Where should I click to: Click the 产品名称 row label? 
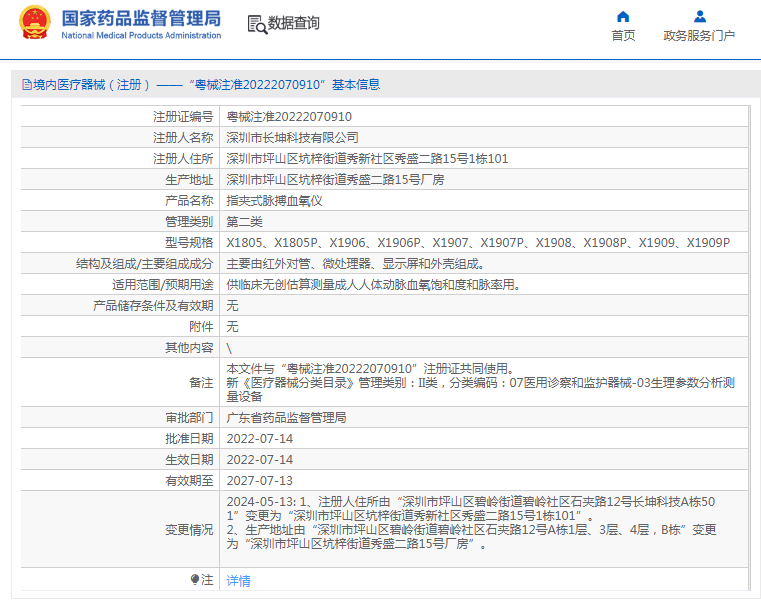tap(189, 201)
